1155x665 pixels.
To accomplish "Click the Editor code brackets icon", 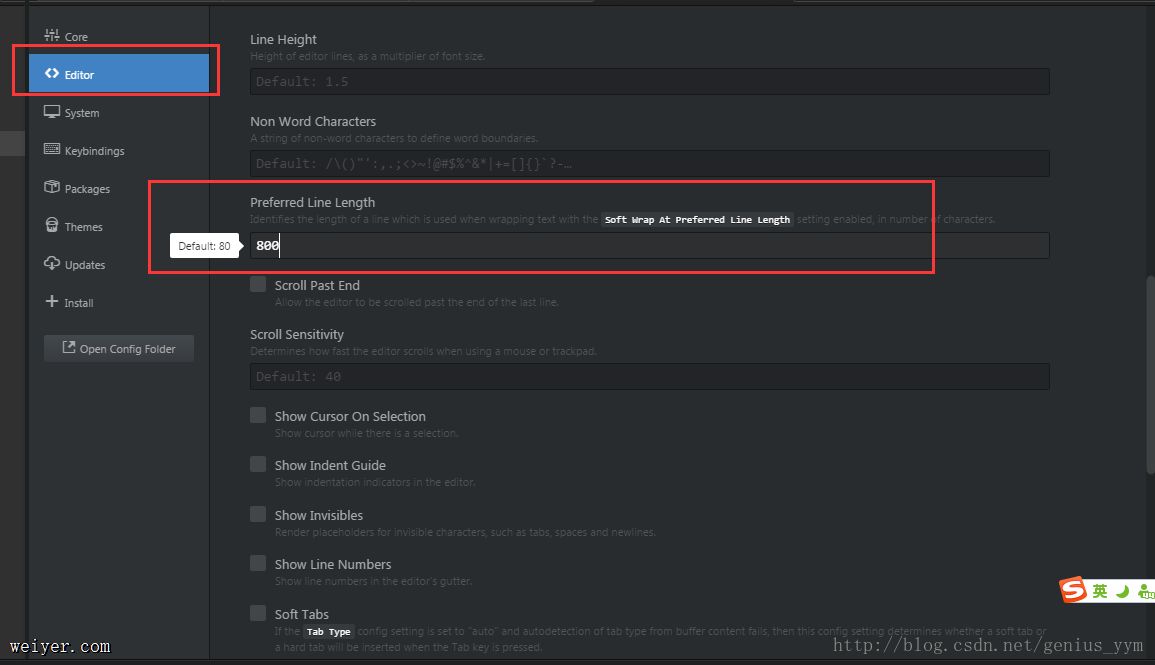I will click(52, 74).
